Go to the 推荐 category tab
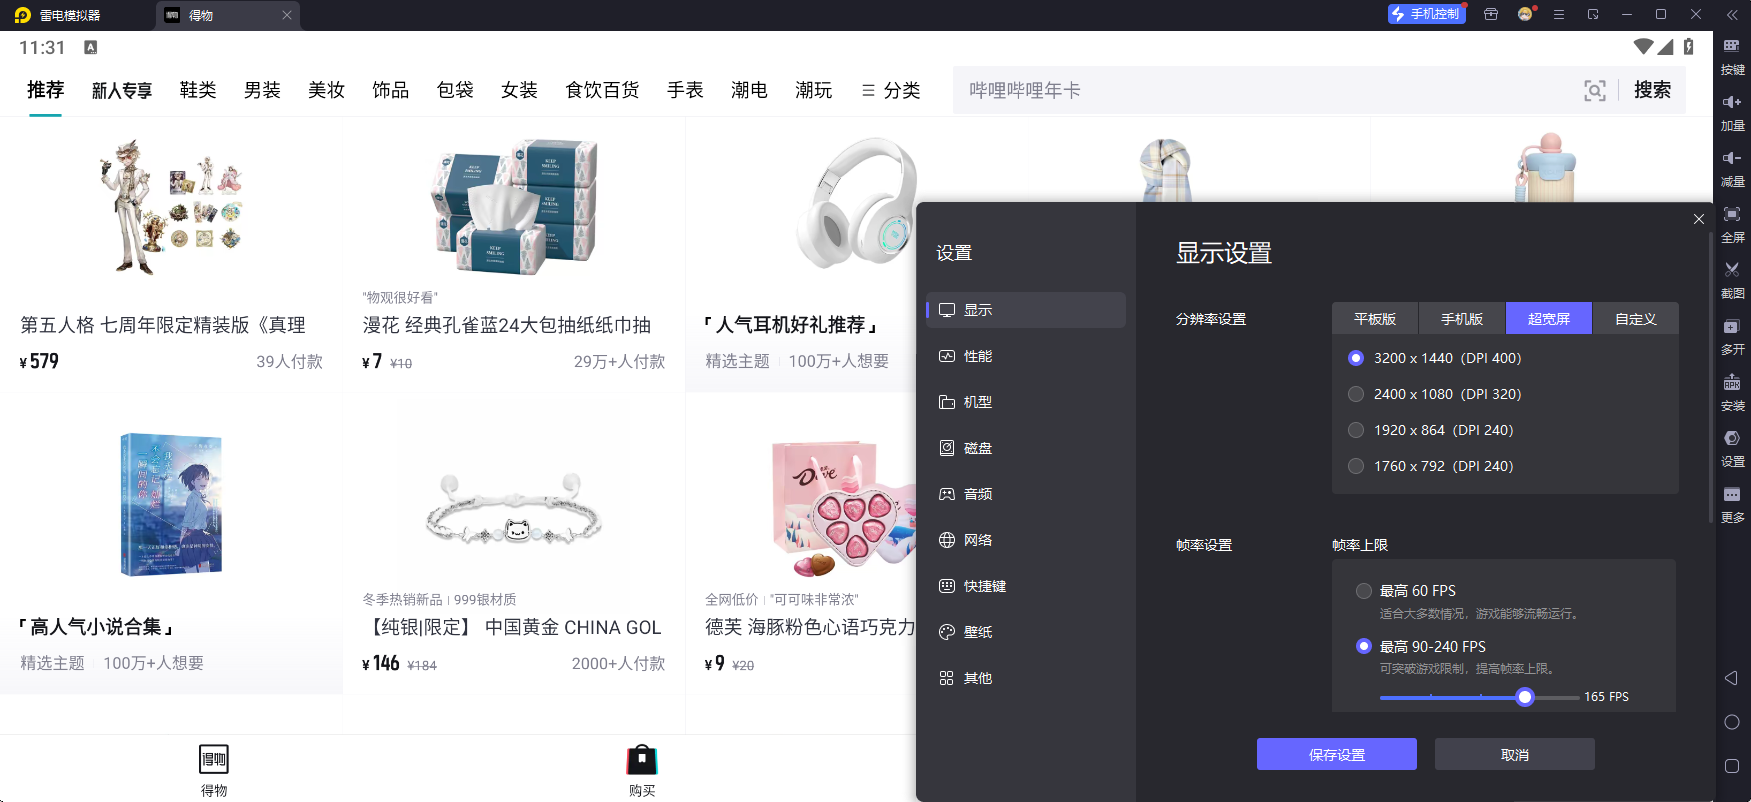 pyautogui.click(x=45, y=90)
